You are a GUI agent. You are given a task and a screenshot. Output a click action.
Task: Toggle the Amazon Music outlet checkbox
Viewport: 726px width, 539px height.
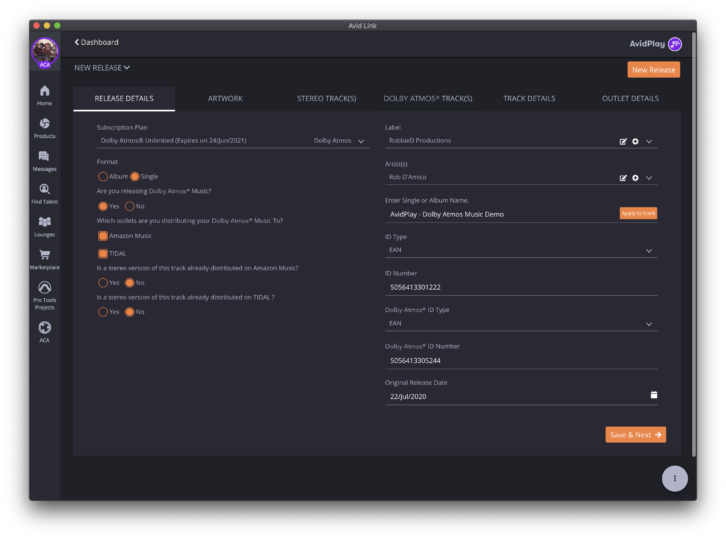[103, 236]
